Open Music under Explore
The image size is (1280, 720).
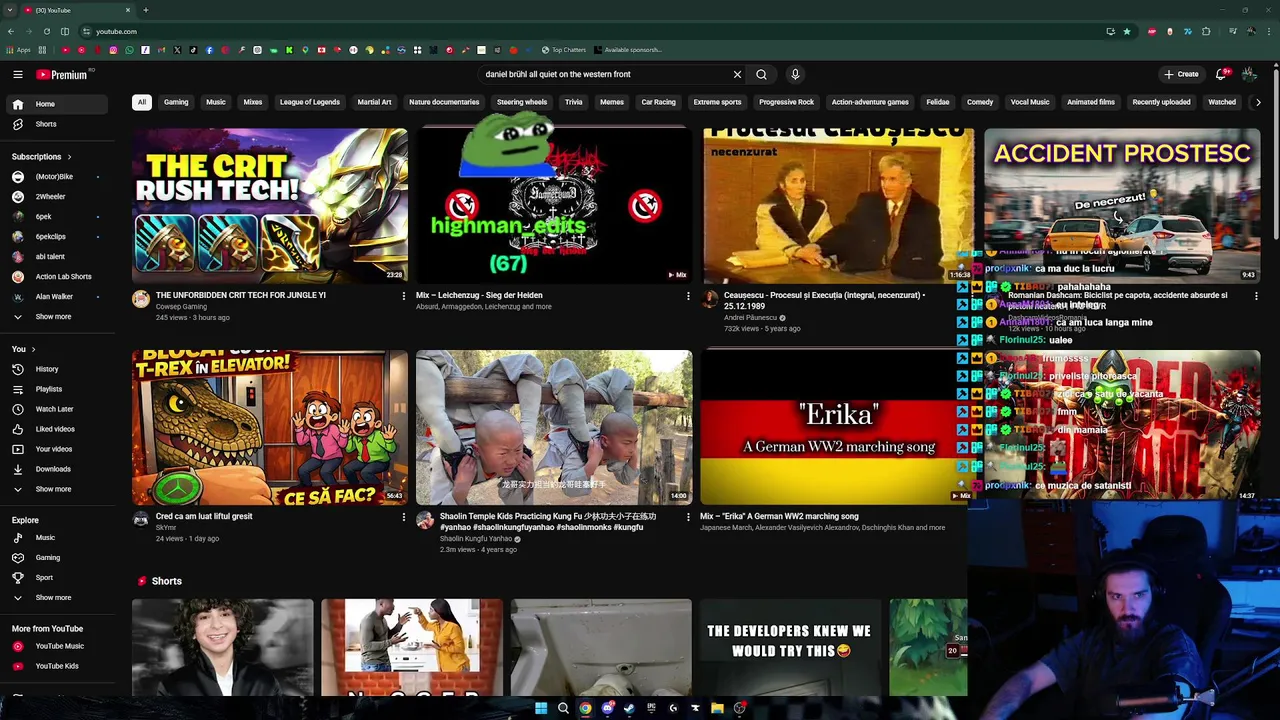coord(58,538)
